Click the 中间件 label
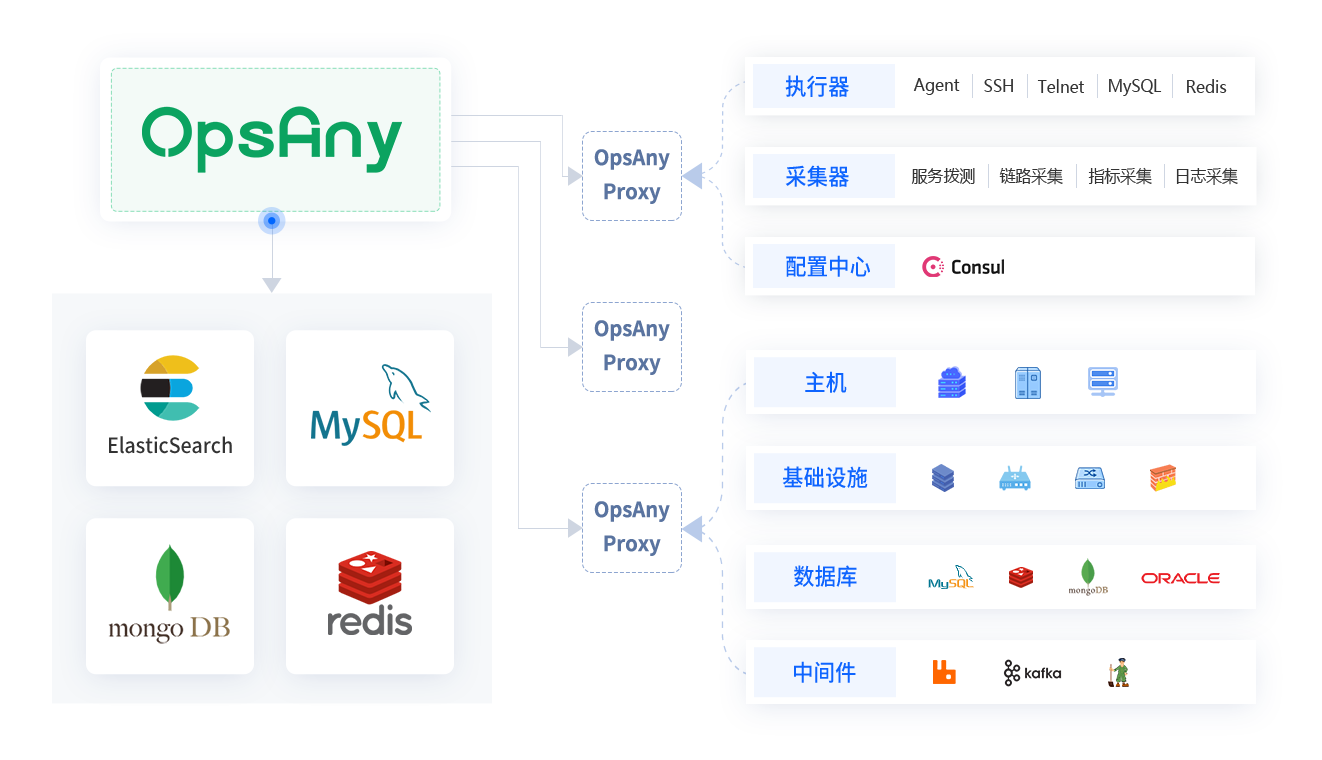 [825, 672]
